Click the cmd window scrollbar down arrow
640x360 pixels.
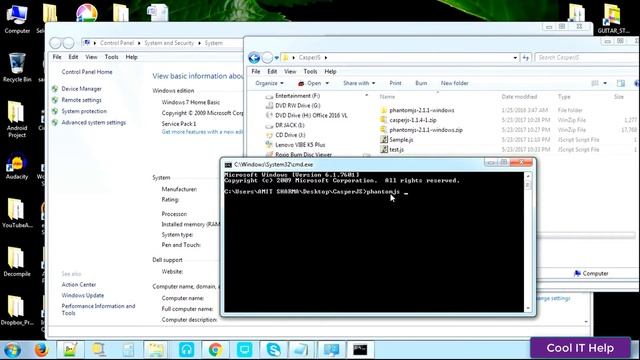(528, 309)
